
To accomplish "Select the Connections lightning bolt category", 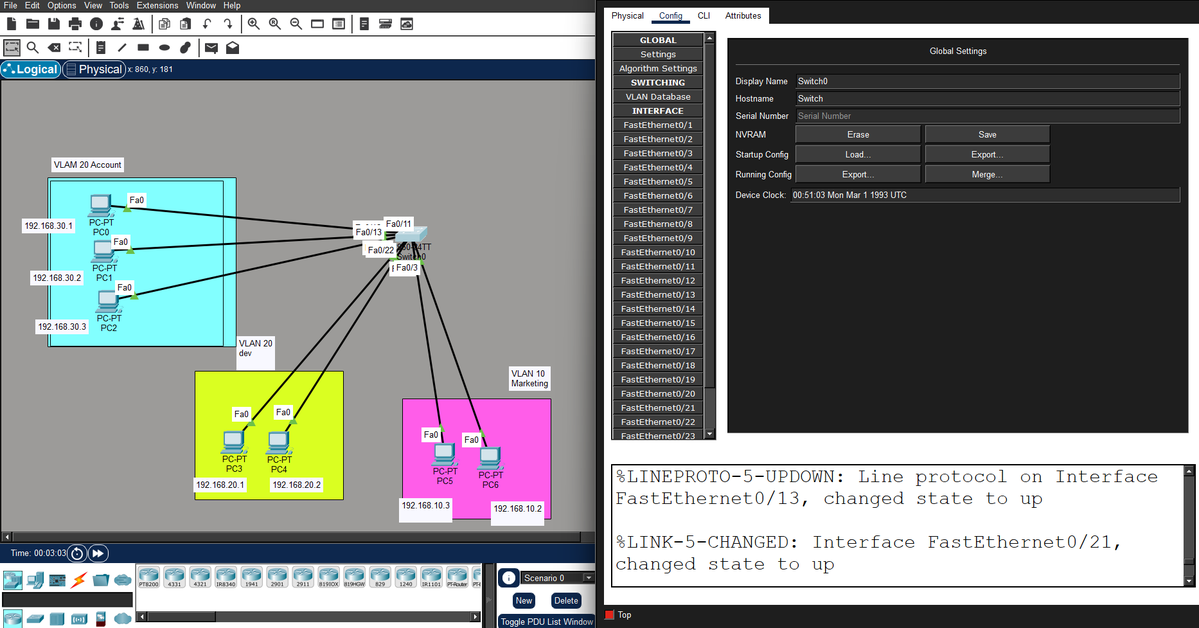I will coord(79,580).
